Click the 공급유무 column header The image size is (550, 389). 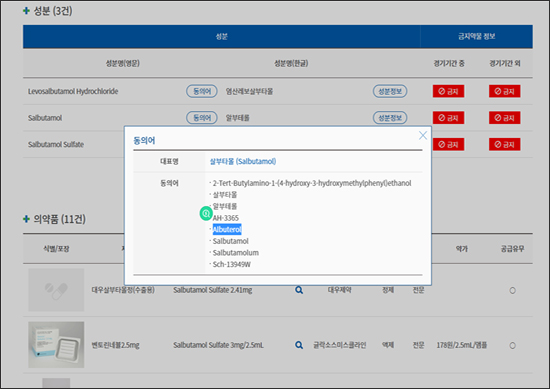click(x=512, y=249)
